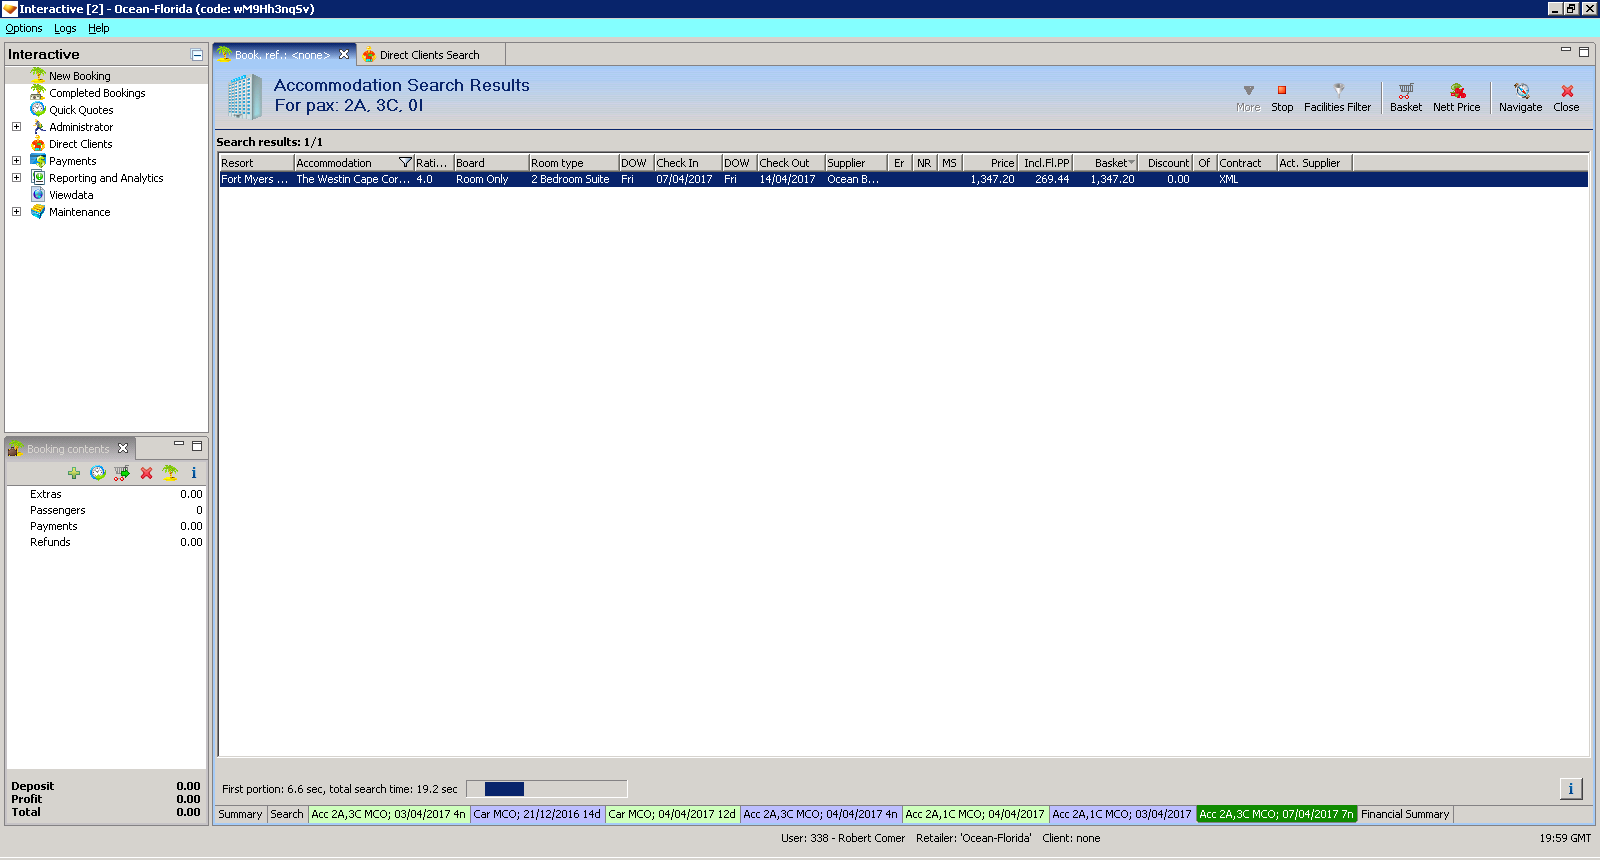Select the Passengers row in Booking contents
This screenshot has height=860, width=1600.
[x=106, y=510]
